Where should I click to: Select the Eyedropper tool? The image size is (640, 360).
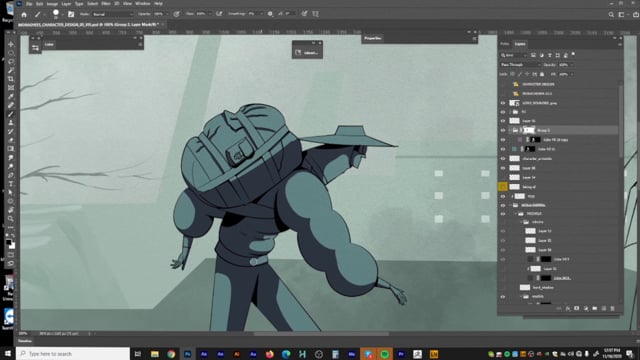tap(11, 96)
